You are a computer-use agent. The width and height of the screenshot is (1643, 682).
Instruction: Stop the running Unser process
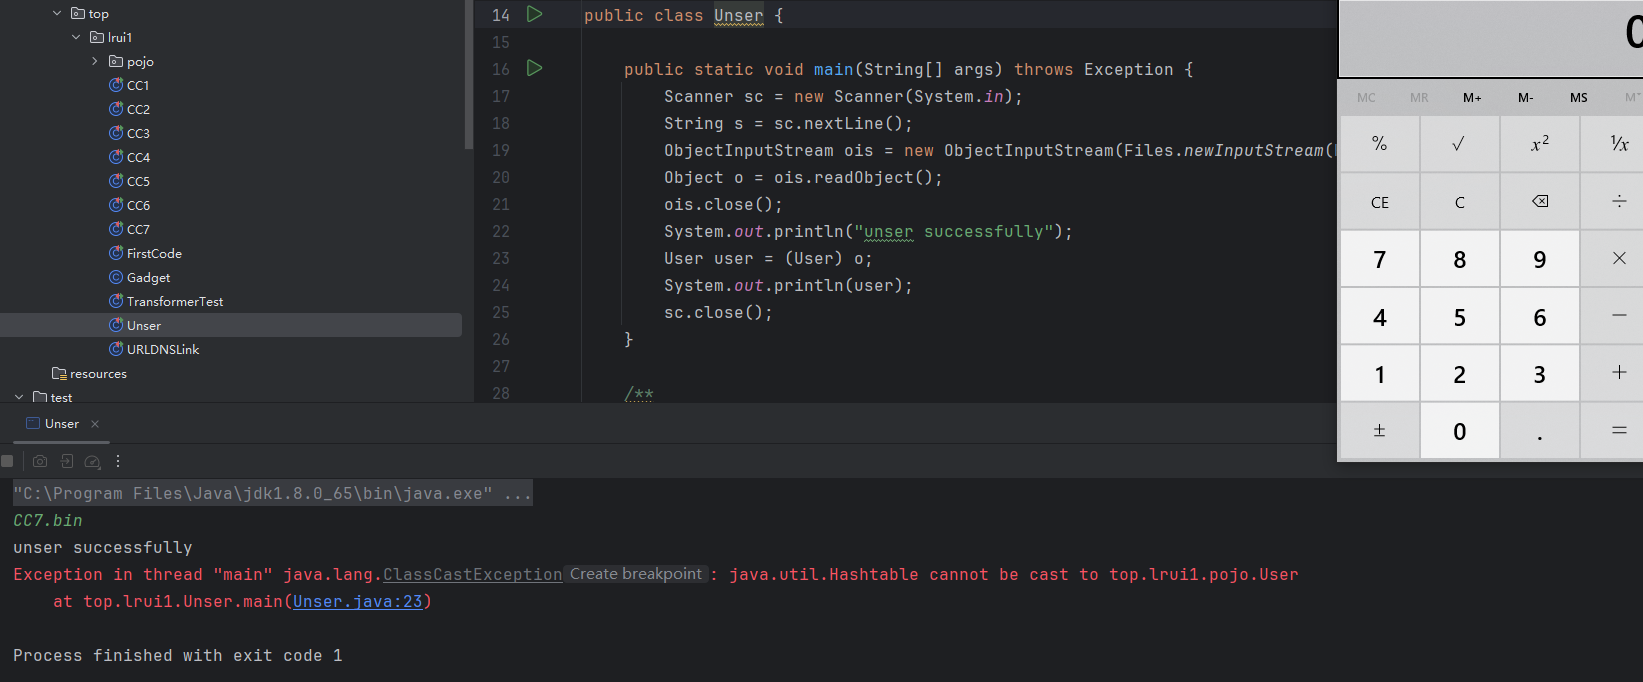coord(8,461)
